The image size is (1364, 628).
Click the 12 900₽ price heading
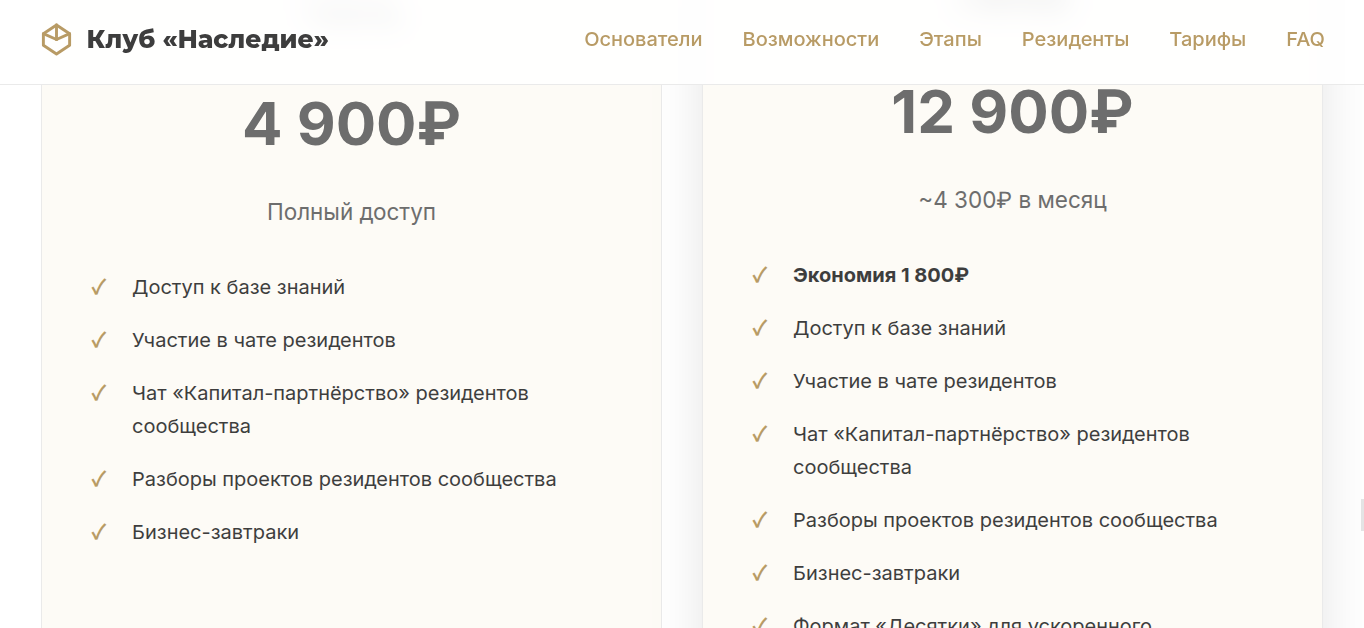pyautogui.click(x=1012, y=113)
